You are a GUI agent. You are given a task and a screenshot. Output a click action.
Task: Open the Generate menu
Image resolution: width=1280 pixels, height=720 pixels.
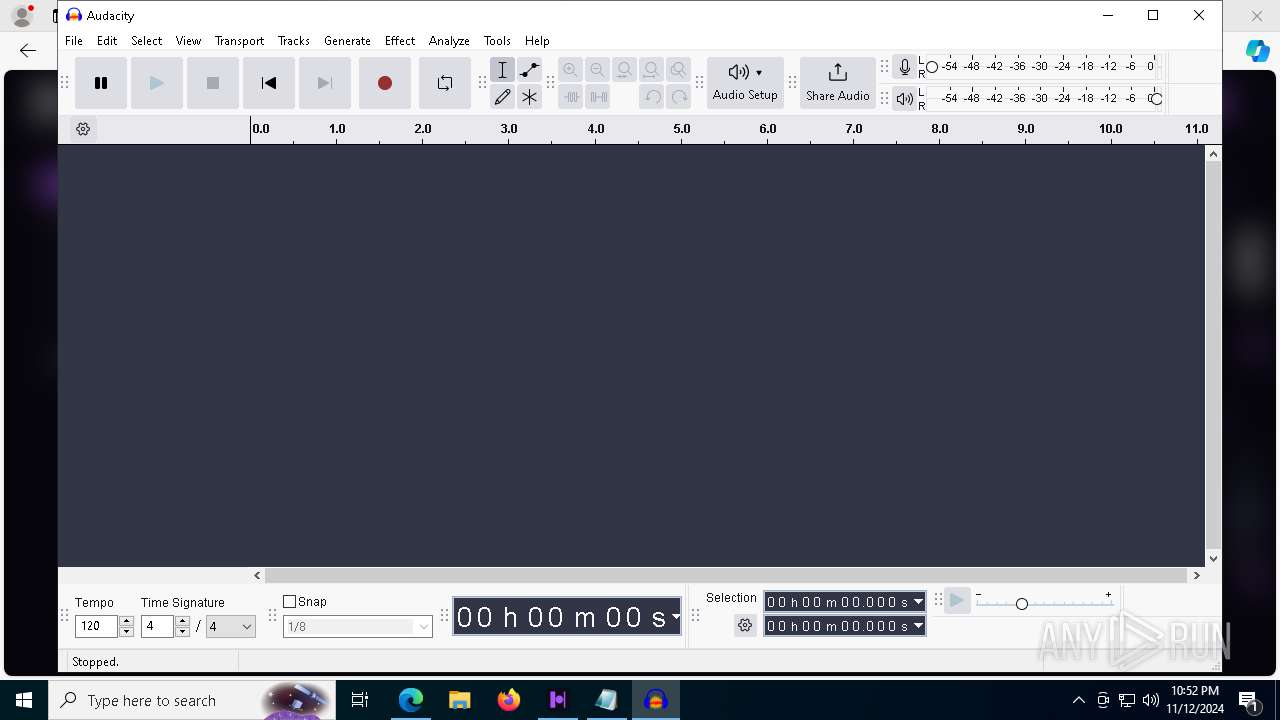(347, 41)
